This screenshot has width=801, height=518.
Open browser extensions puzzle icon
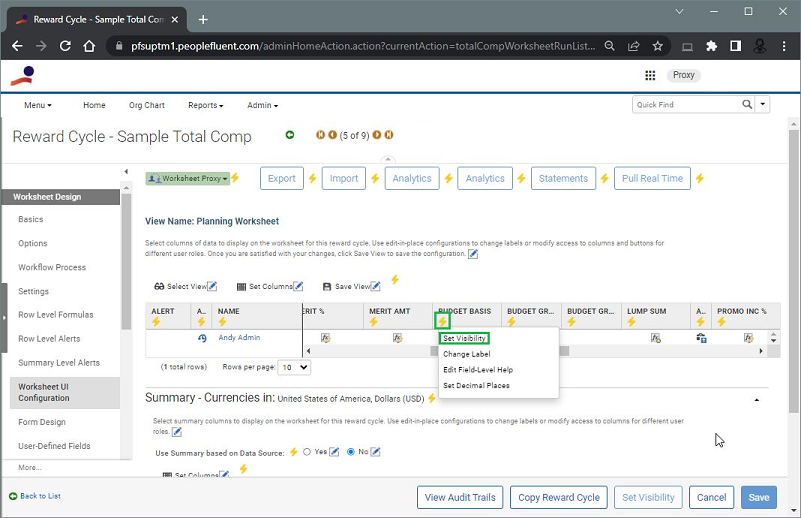[711, 46]
